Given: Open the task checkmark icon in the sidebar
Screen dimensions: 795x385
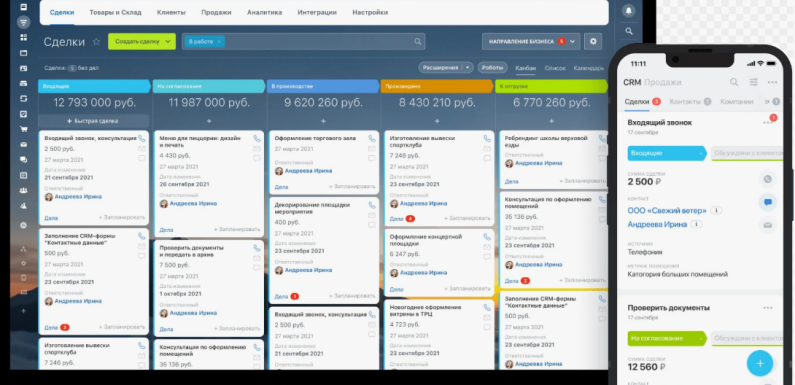Looking at the screenshot, I should [23, 114].
